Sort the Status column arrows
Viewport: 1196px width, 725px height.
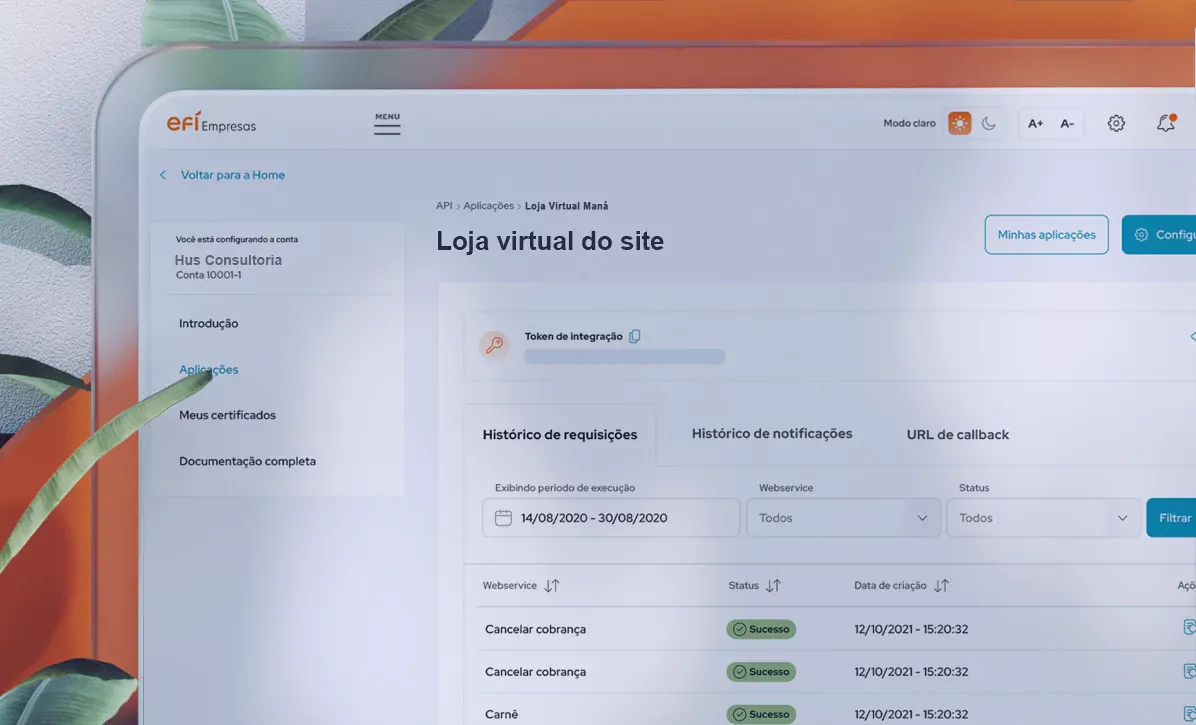coord(773,586)
